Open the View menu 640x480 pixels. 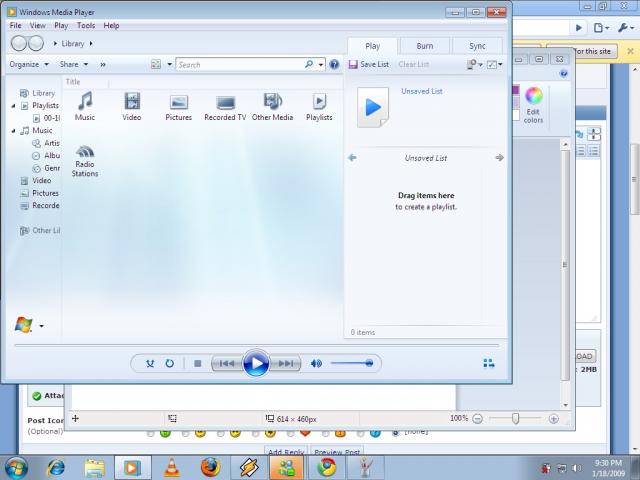pos(38,25)
